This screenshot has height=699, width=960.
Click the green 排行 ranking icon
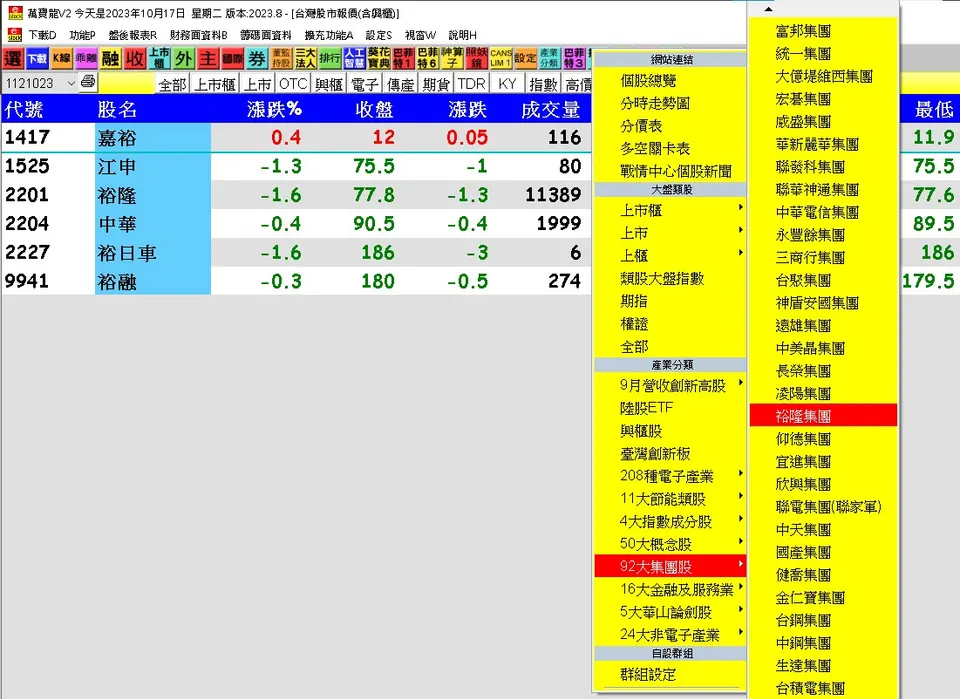coord(330,59)
